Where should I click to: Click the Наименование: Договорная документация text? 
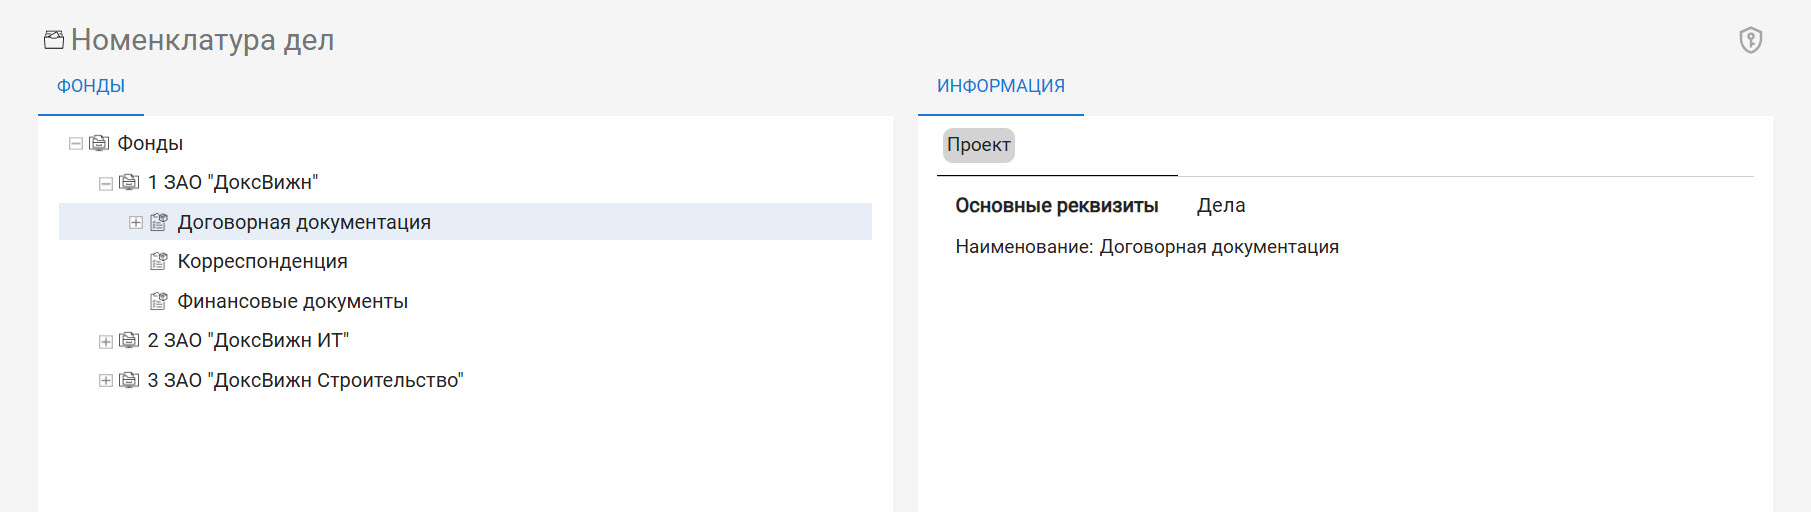[x=1147, y=247]
